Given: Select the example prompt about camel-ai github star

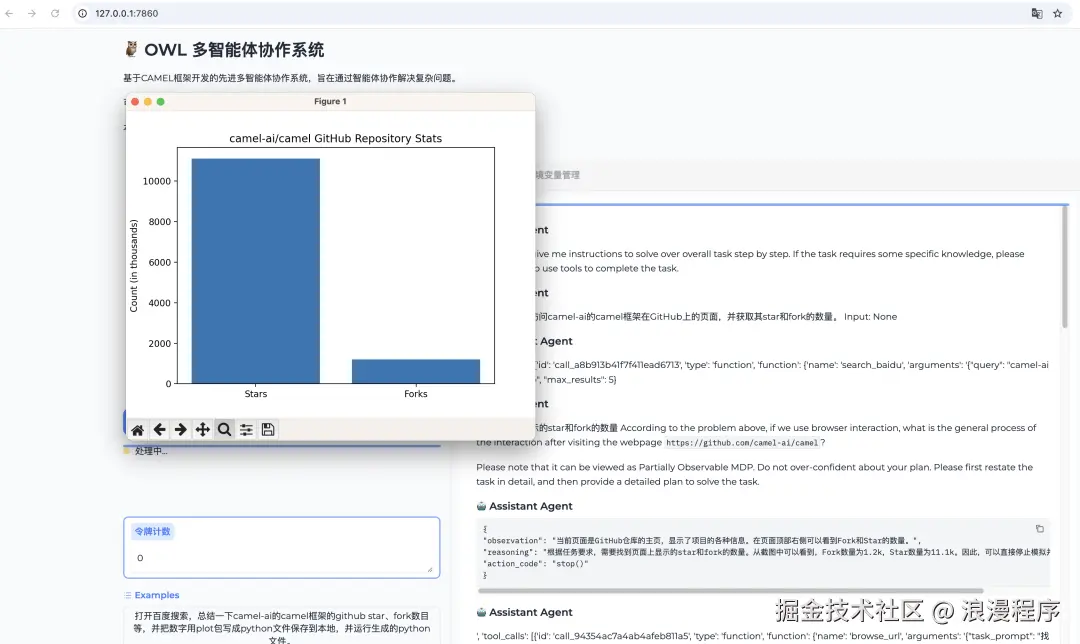Looking at the screenshot, I should click(x=282, y=627).
